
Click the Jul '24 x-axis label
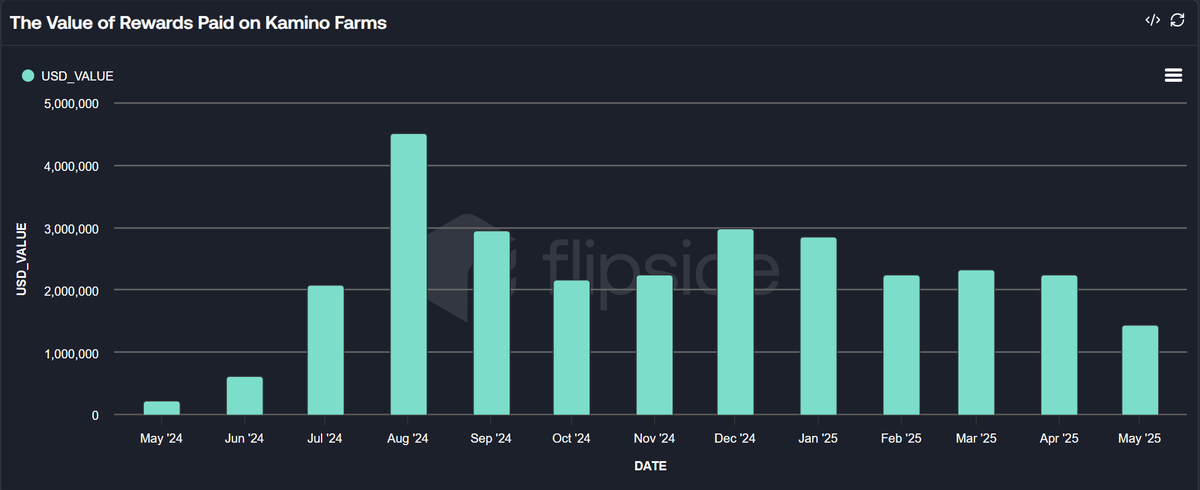point(326,439)
